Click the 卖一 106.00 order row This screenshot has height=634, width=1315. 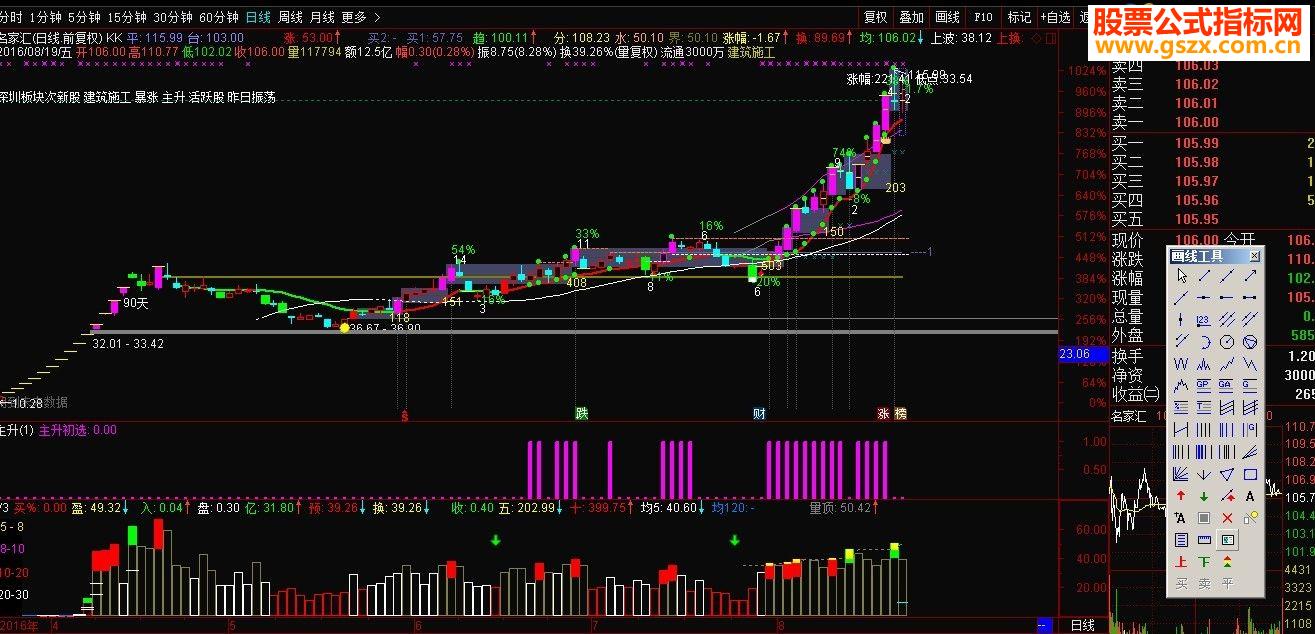click(1212, 122)
